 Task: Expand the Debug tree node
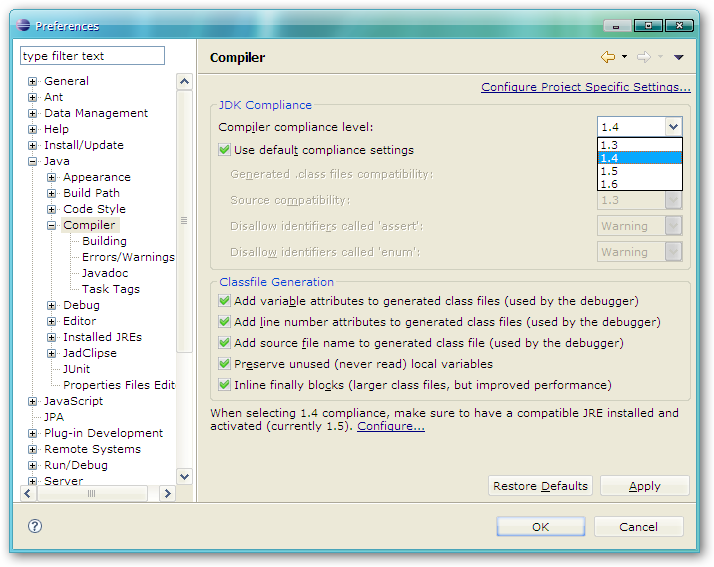[51, 305]
